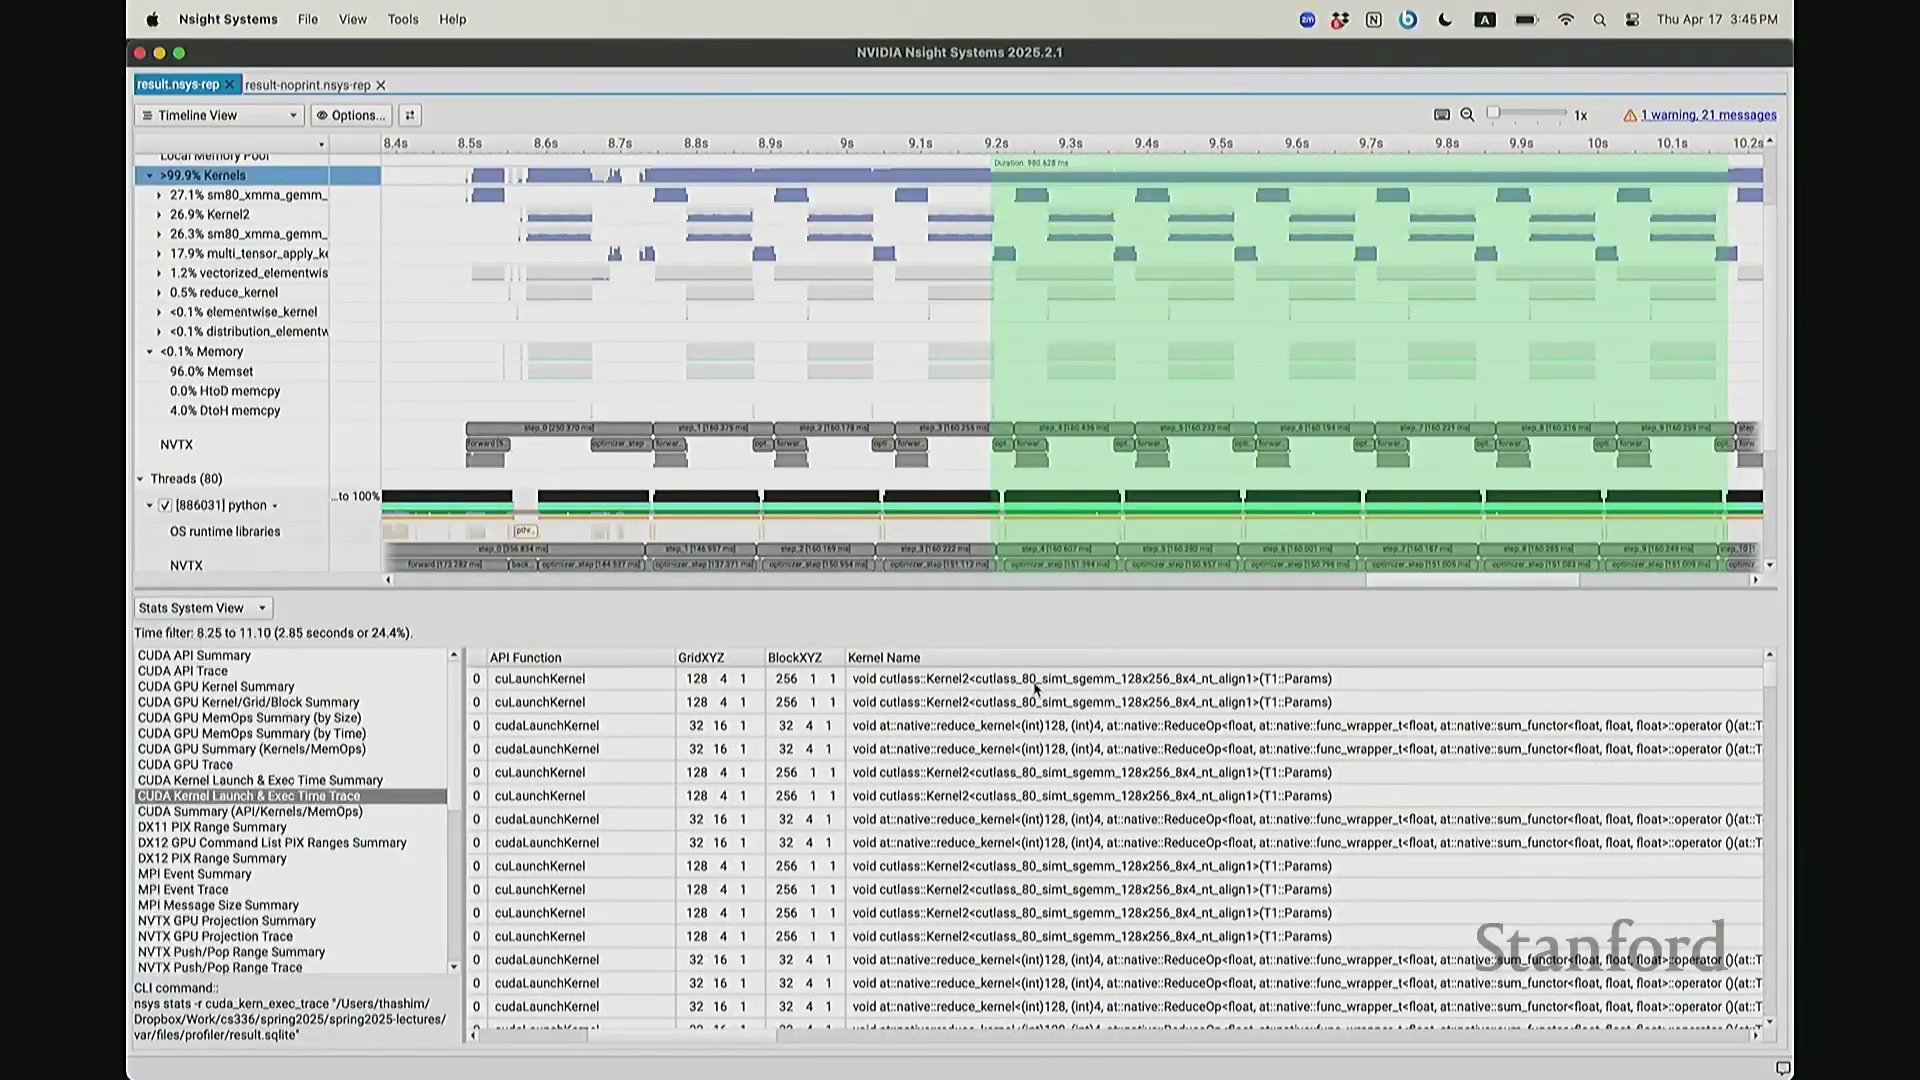Open the 1 warning, 21 messages link
The width and height of the screenshot is (1920, 1080).
pos(1708,115)
